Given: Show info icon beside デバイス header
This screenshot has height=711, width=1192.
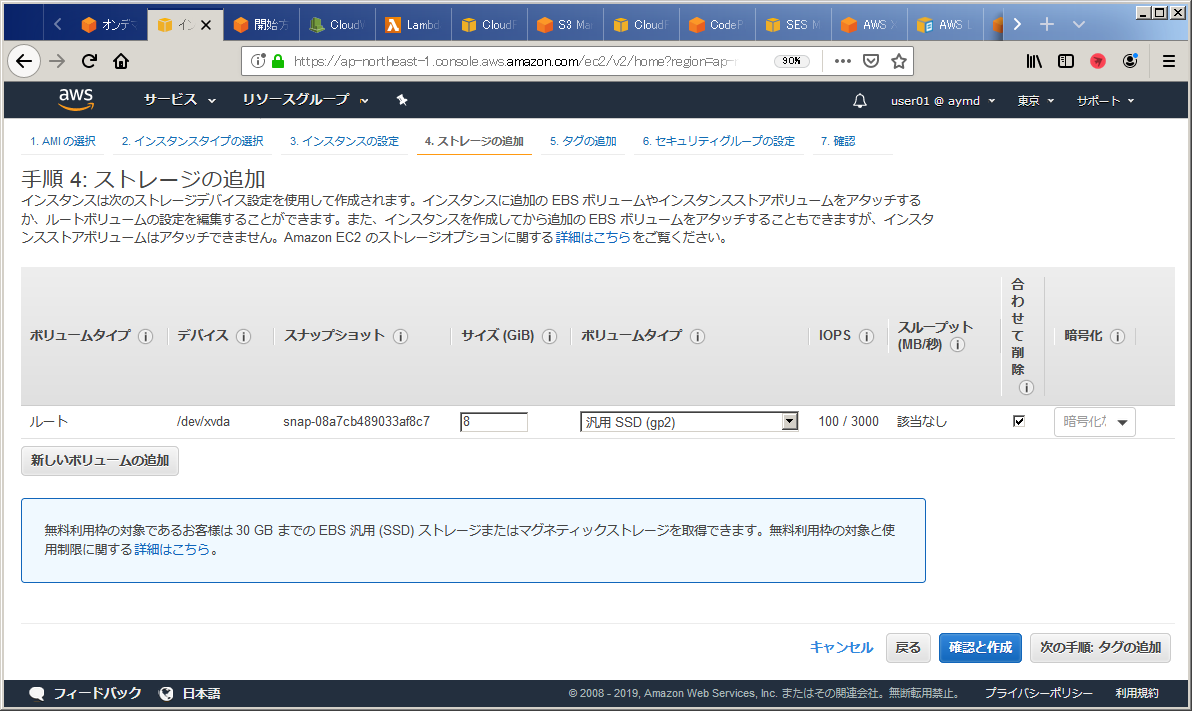Looking at the screenshot, I should click(x=243, y=336).
